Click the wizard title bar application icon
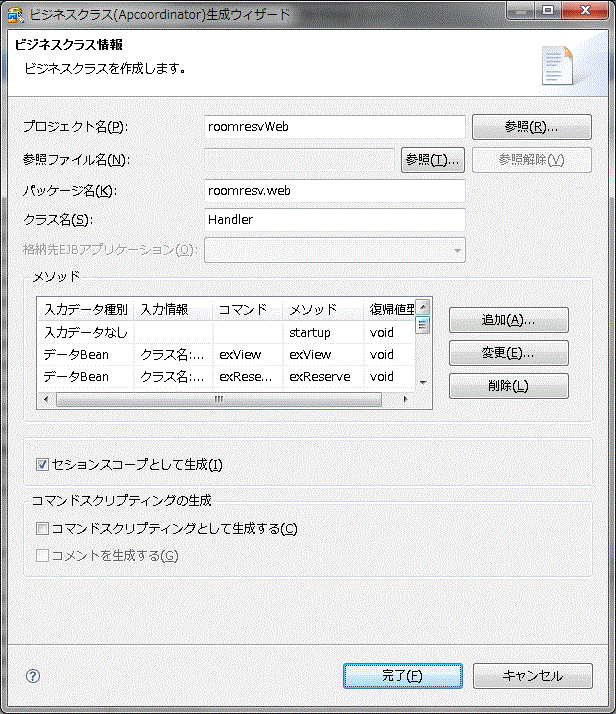 coord(15,15)
